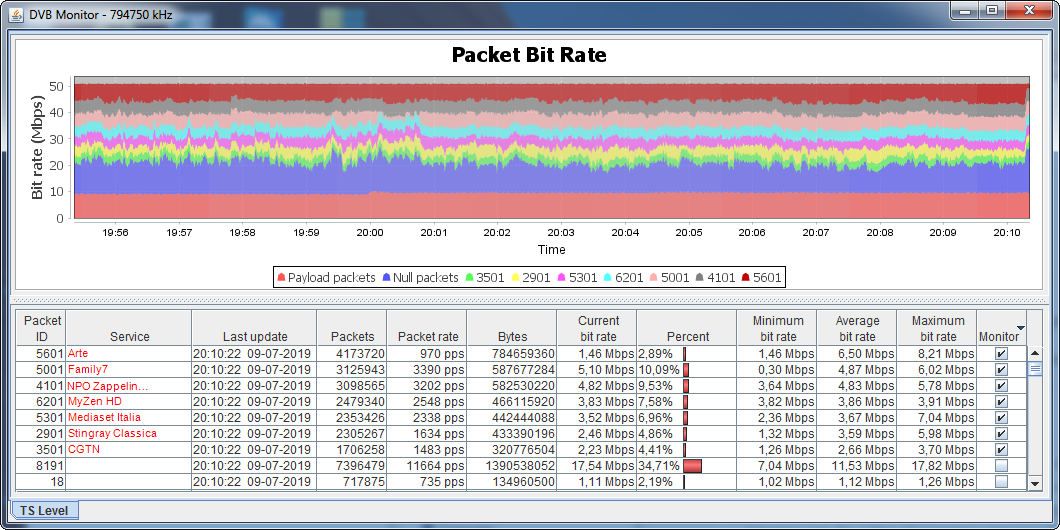Click the Null packets legend marker
Screen dimensions: 1060x530
click(x=385, y=277)
